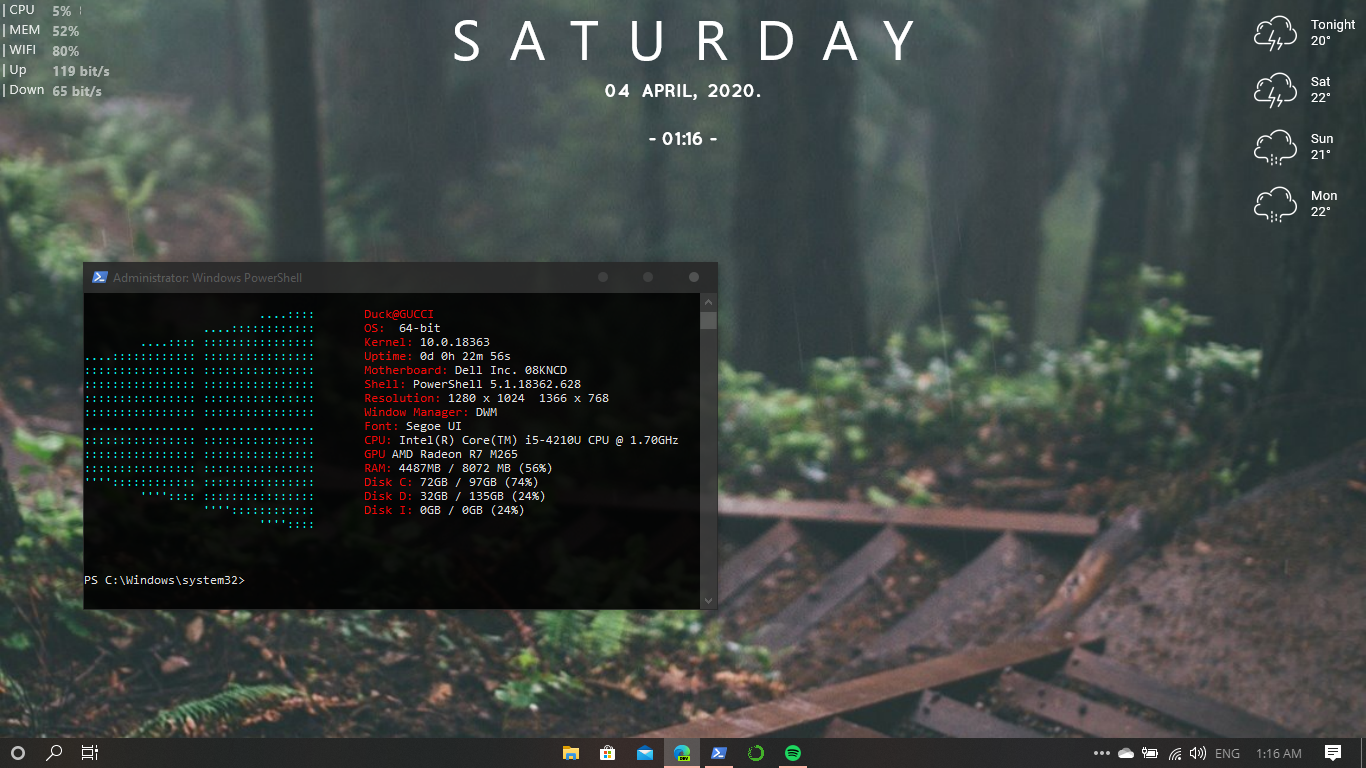The width and height of the screenshot is (1366, 768).
Task: Click the Sun weather cloud icon
Action: pyautogui.click(x=1275, y=147)
